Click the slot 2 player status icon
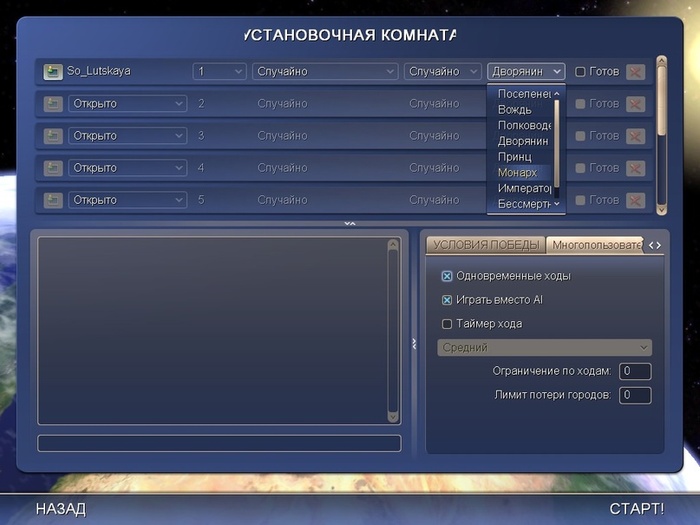Image resolution: width=700 pixels, height=525 pixels. [53, 104]
